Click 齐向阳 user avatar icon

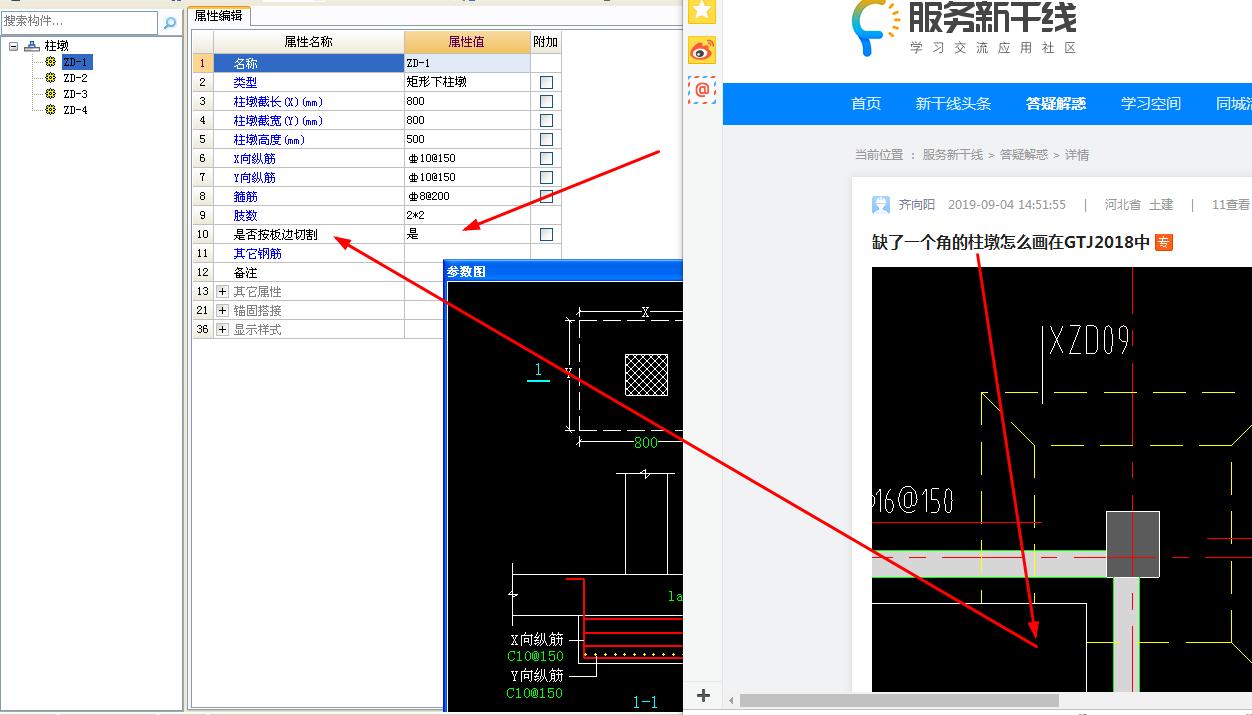coord(881,205)
